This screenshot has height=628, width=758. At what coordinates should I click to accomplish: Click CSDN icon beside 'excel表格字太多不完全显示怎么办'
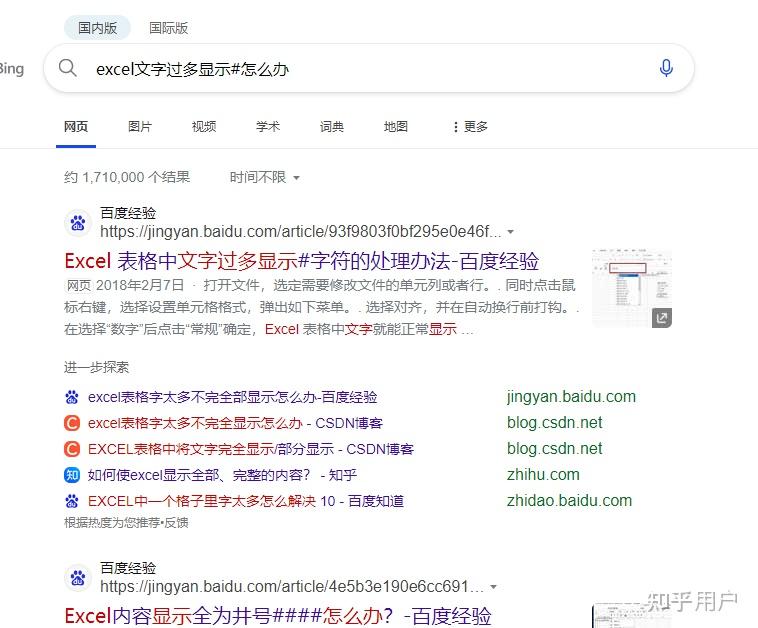tap(72, 423)
